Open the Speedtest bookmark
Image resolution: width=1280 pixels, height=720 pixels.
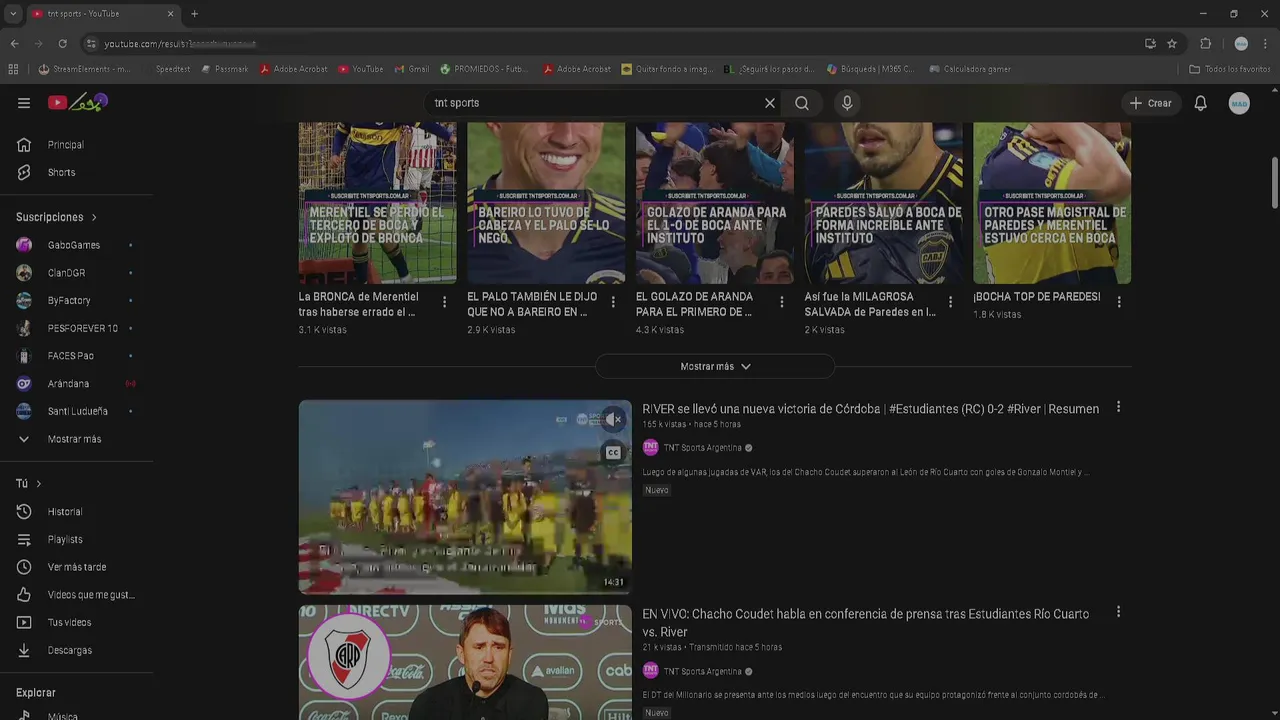[173, 69]
